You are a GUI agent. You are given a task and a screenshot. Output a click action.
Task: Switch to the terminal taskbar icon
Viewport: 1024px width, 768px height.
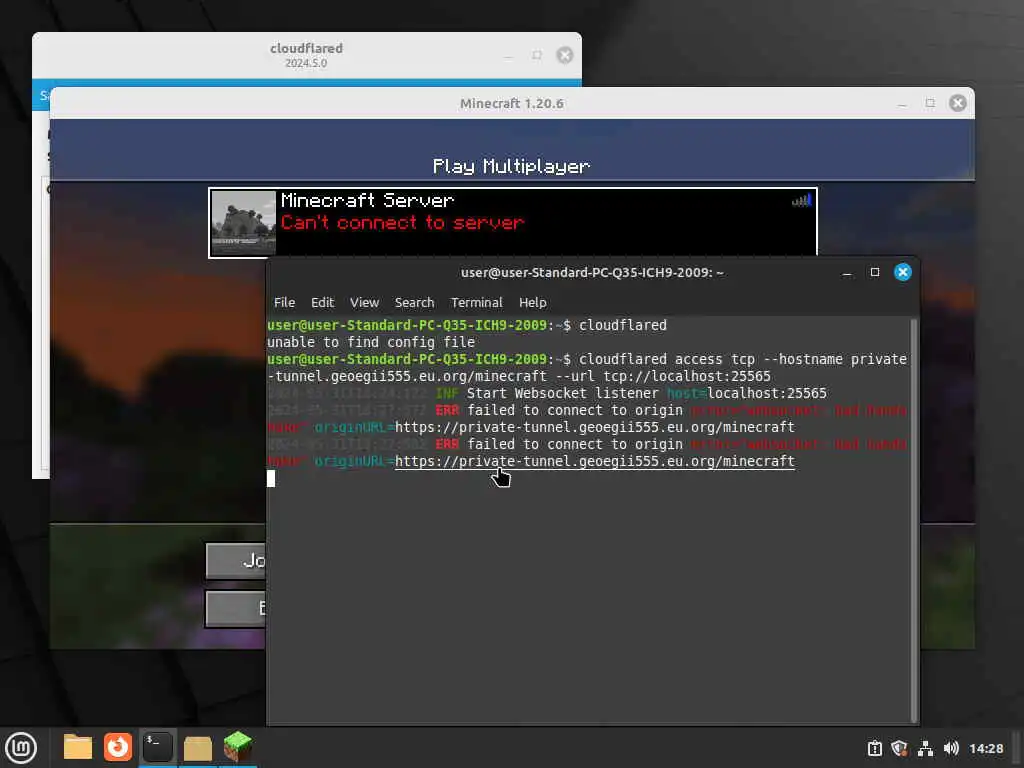tap(157, 747)
